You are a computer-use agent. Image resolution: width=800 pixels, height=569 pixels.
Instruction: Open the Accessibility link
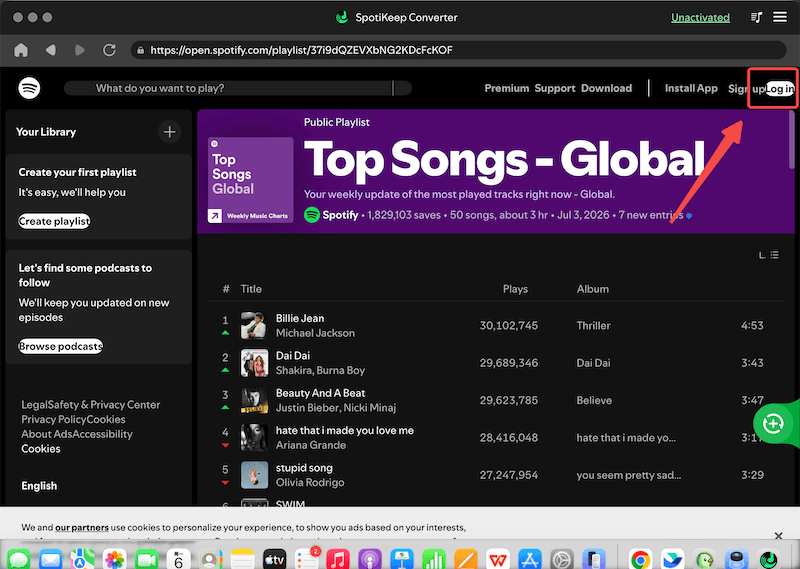[101, 434]
